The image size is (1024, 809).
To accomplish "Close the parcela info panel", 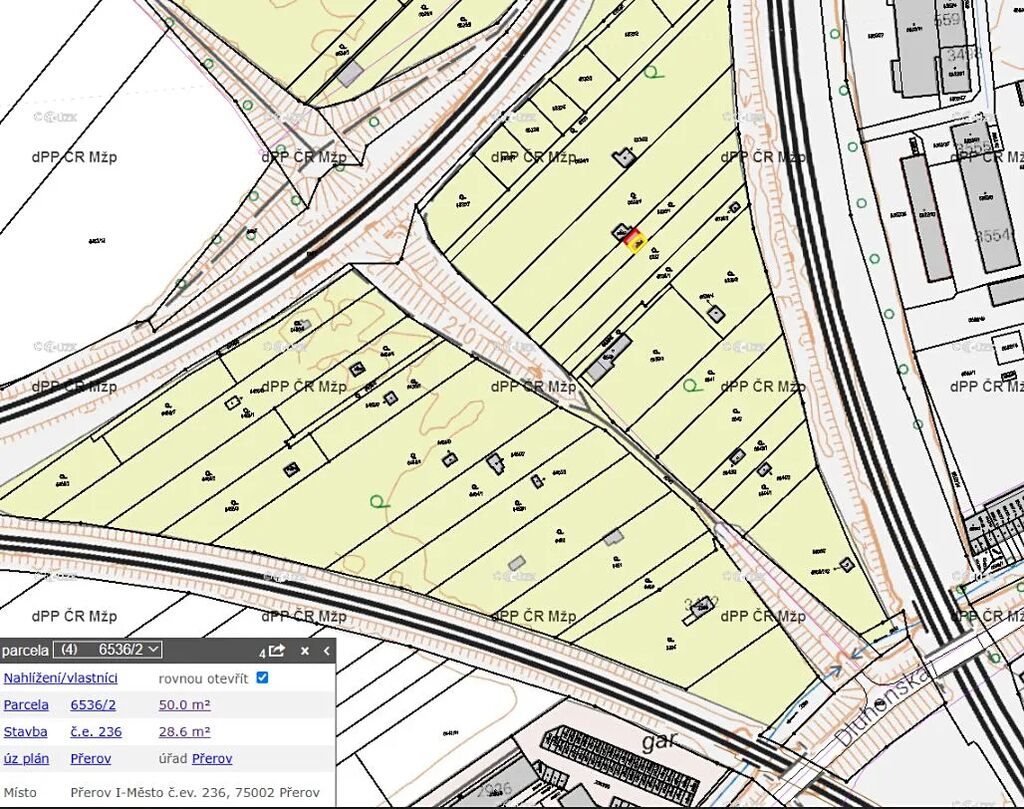I will point(305,650).
